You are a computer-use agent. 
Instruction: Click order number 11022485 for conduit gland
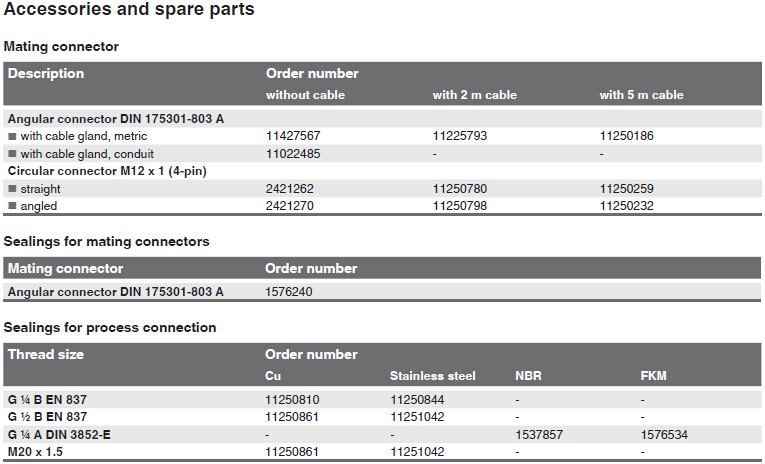pos(293,154)
